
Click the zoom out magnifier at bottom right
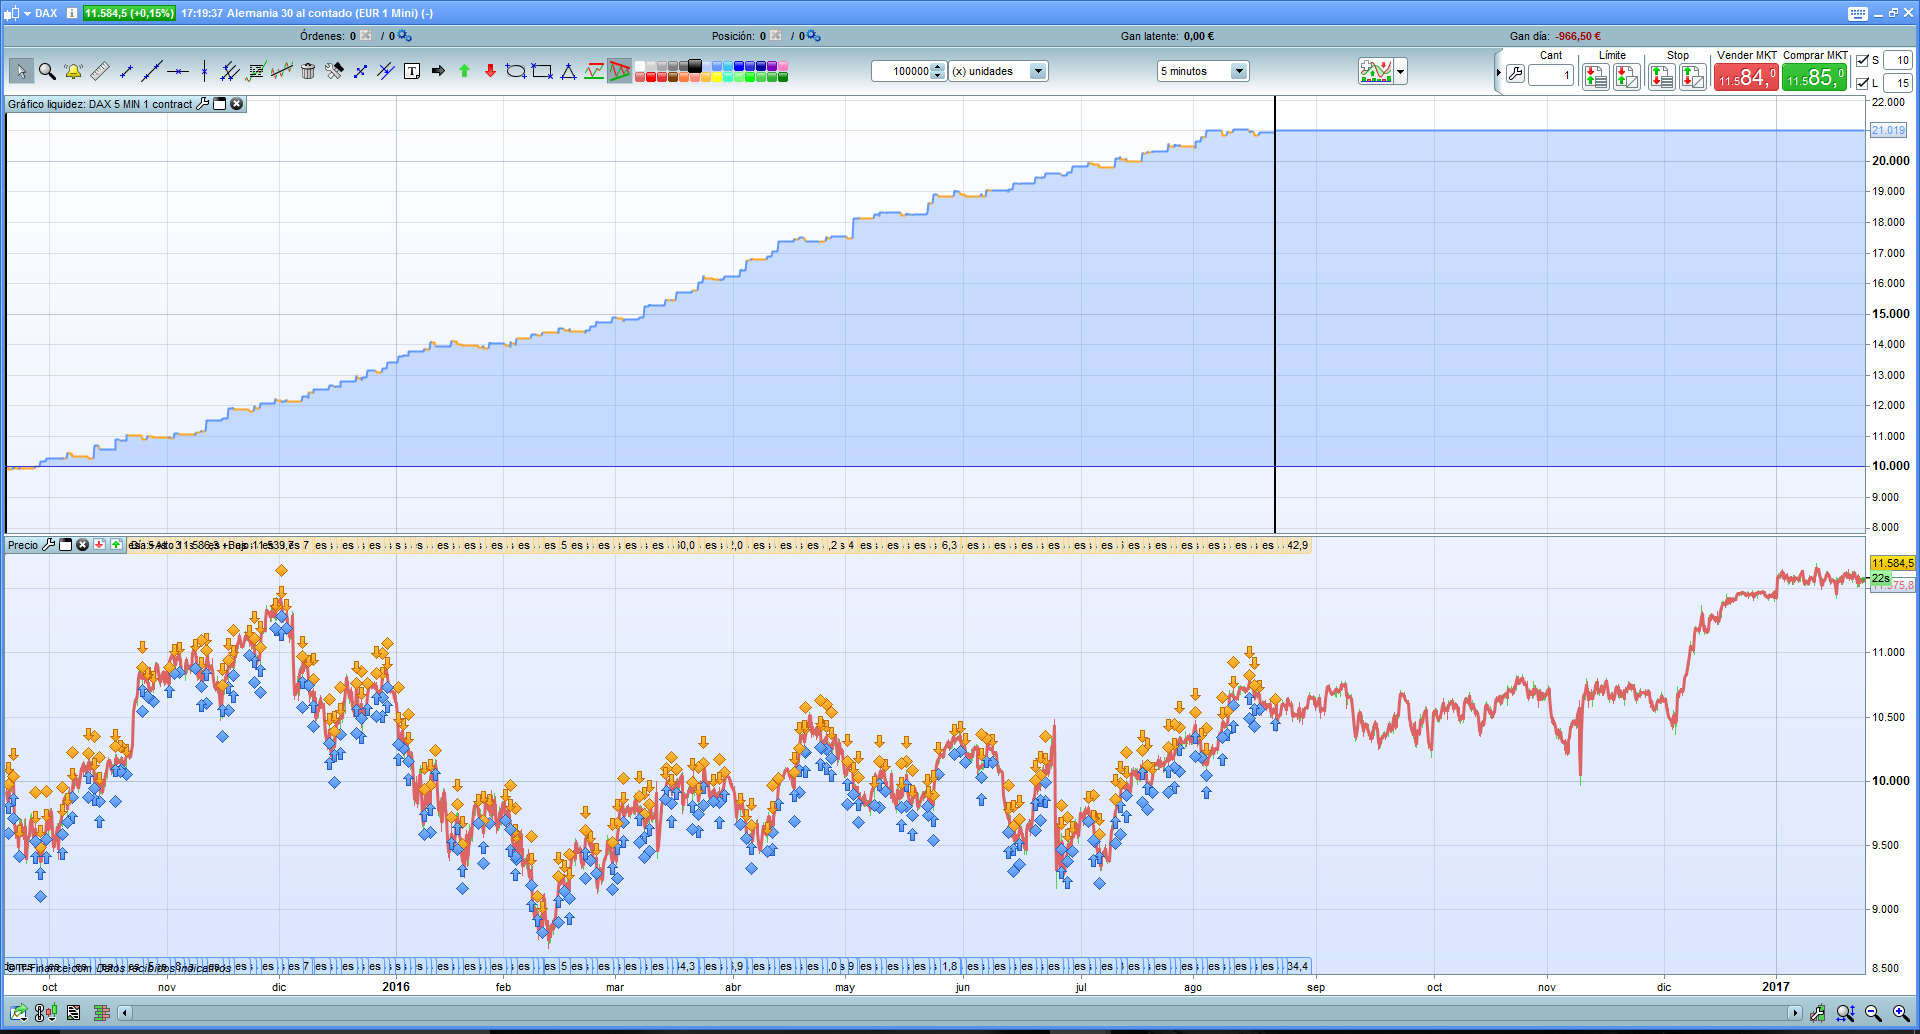(x=1873, y=1014)
